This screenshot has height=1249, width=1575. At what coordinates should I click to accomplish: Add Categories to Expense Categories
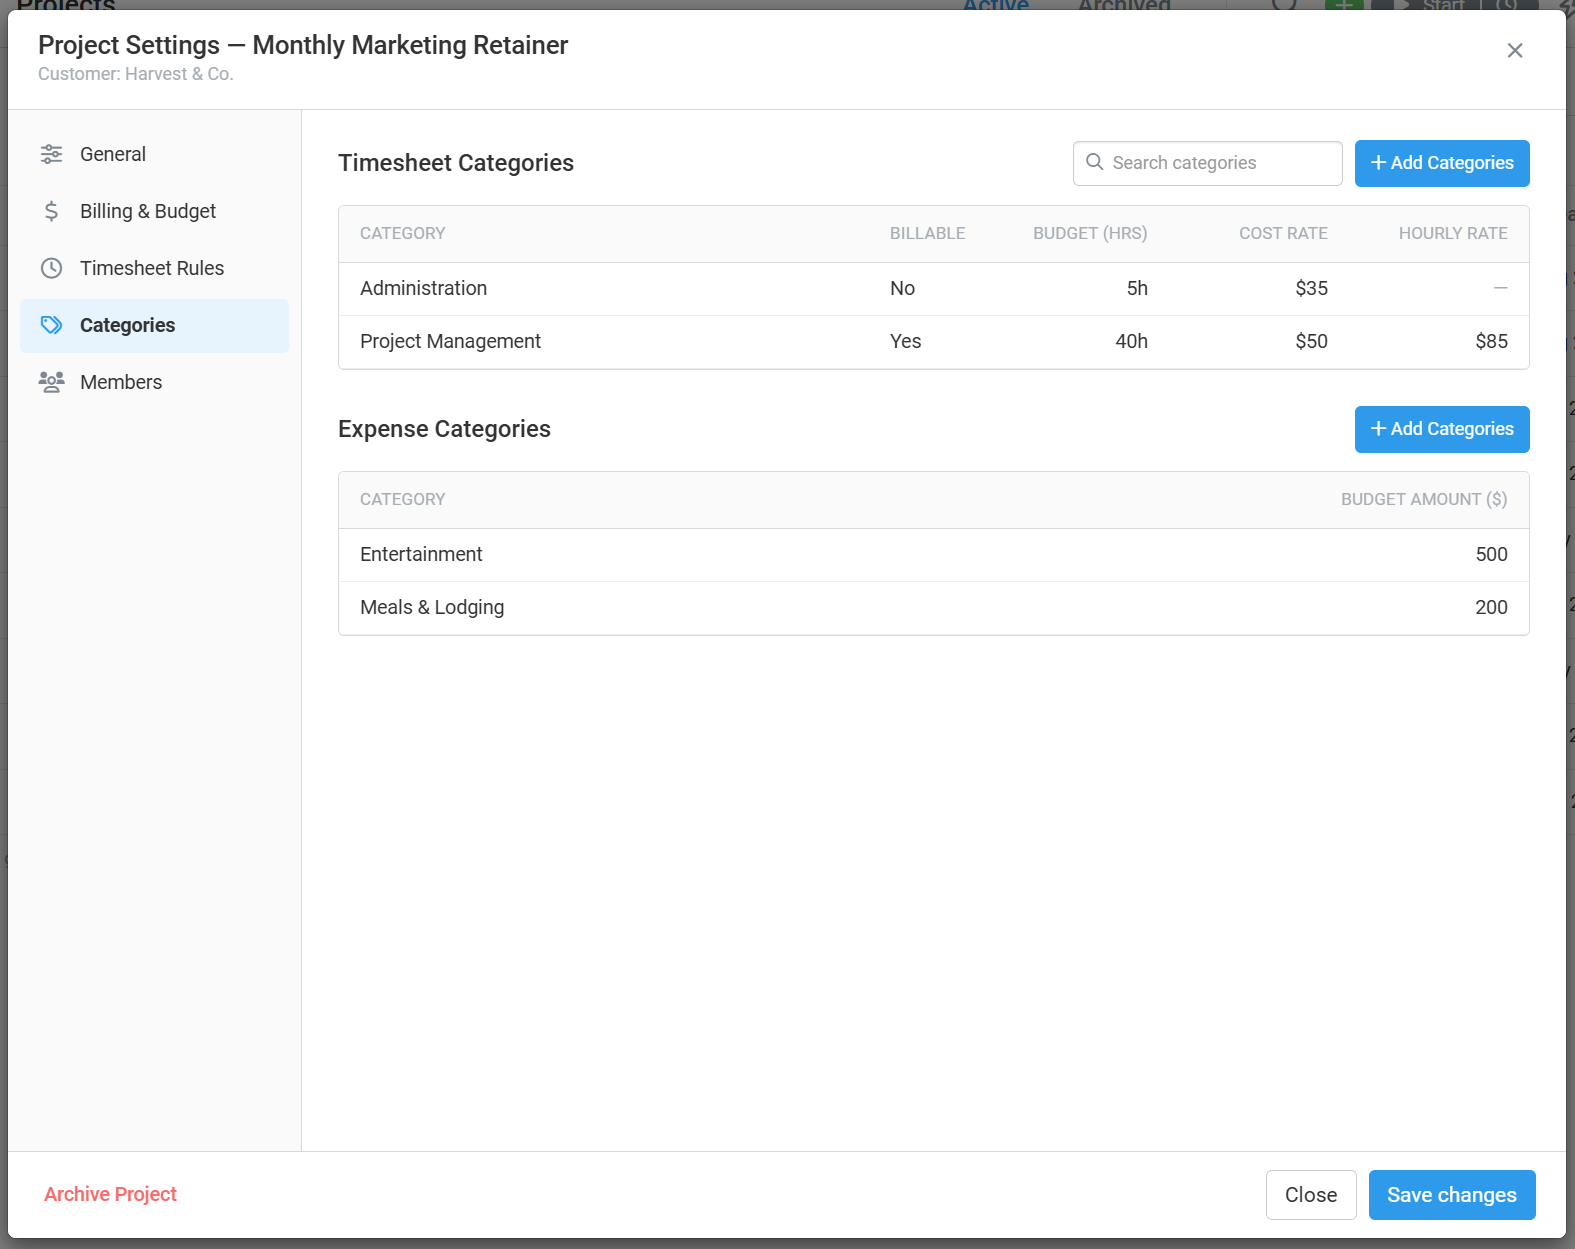1442,429
